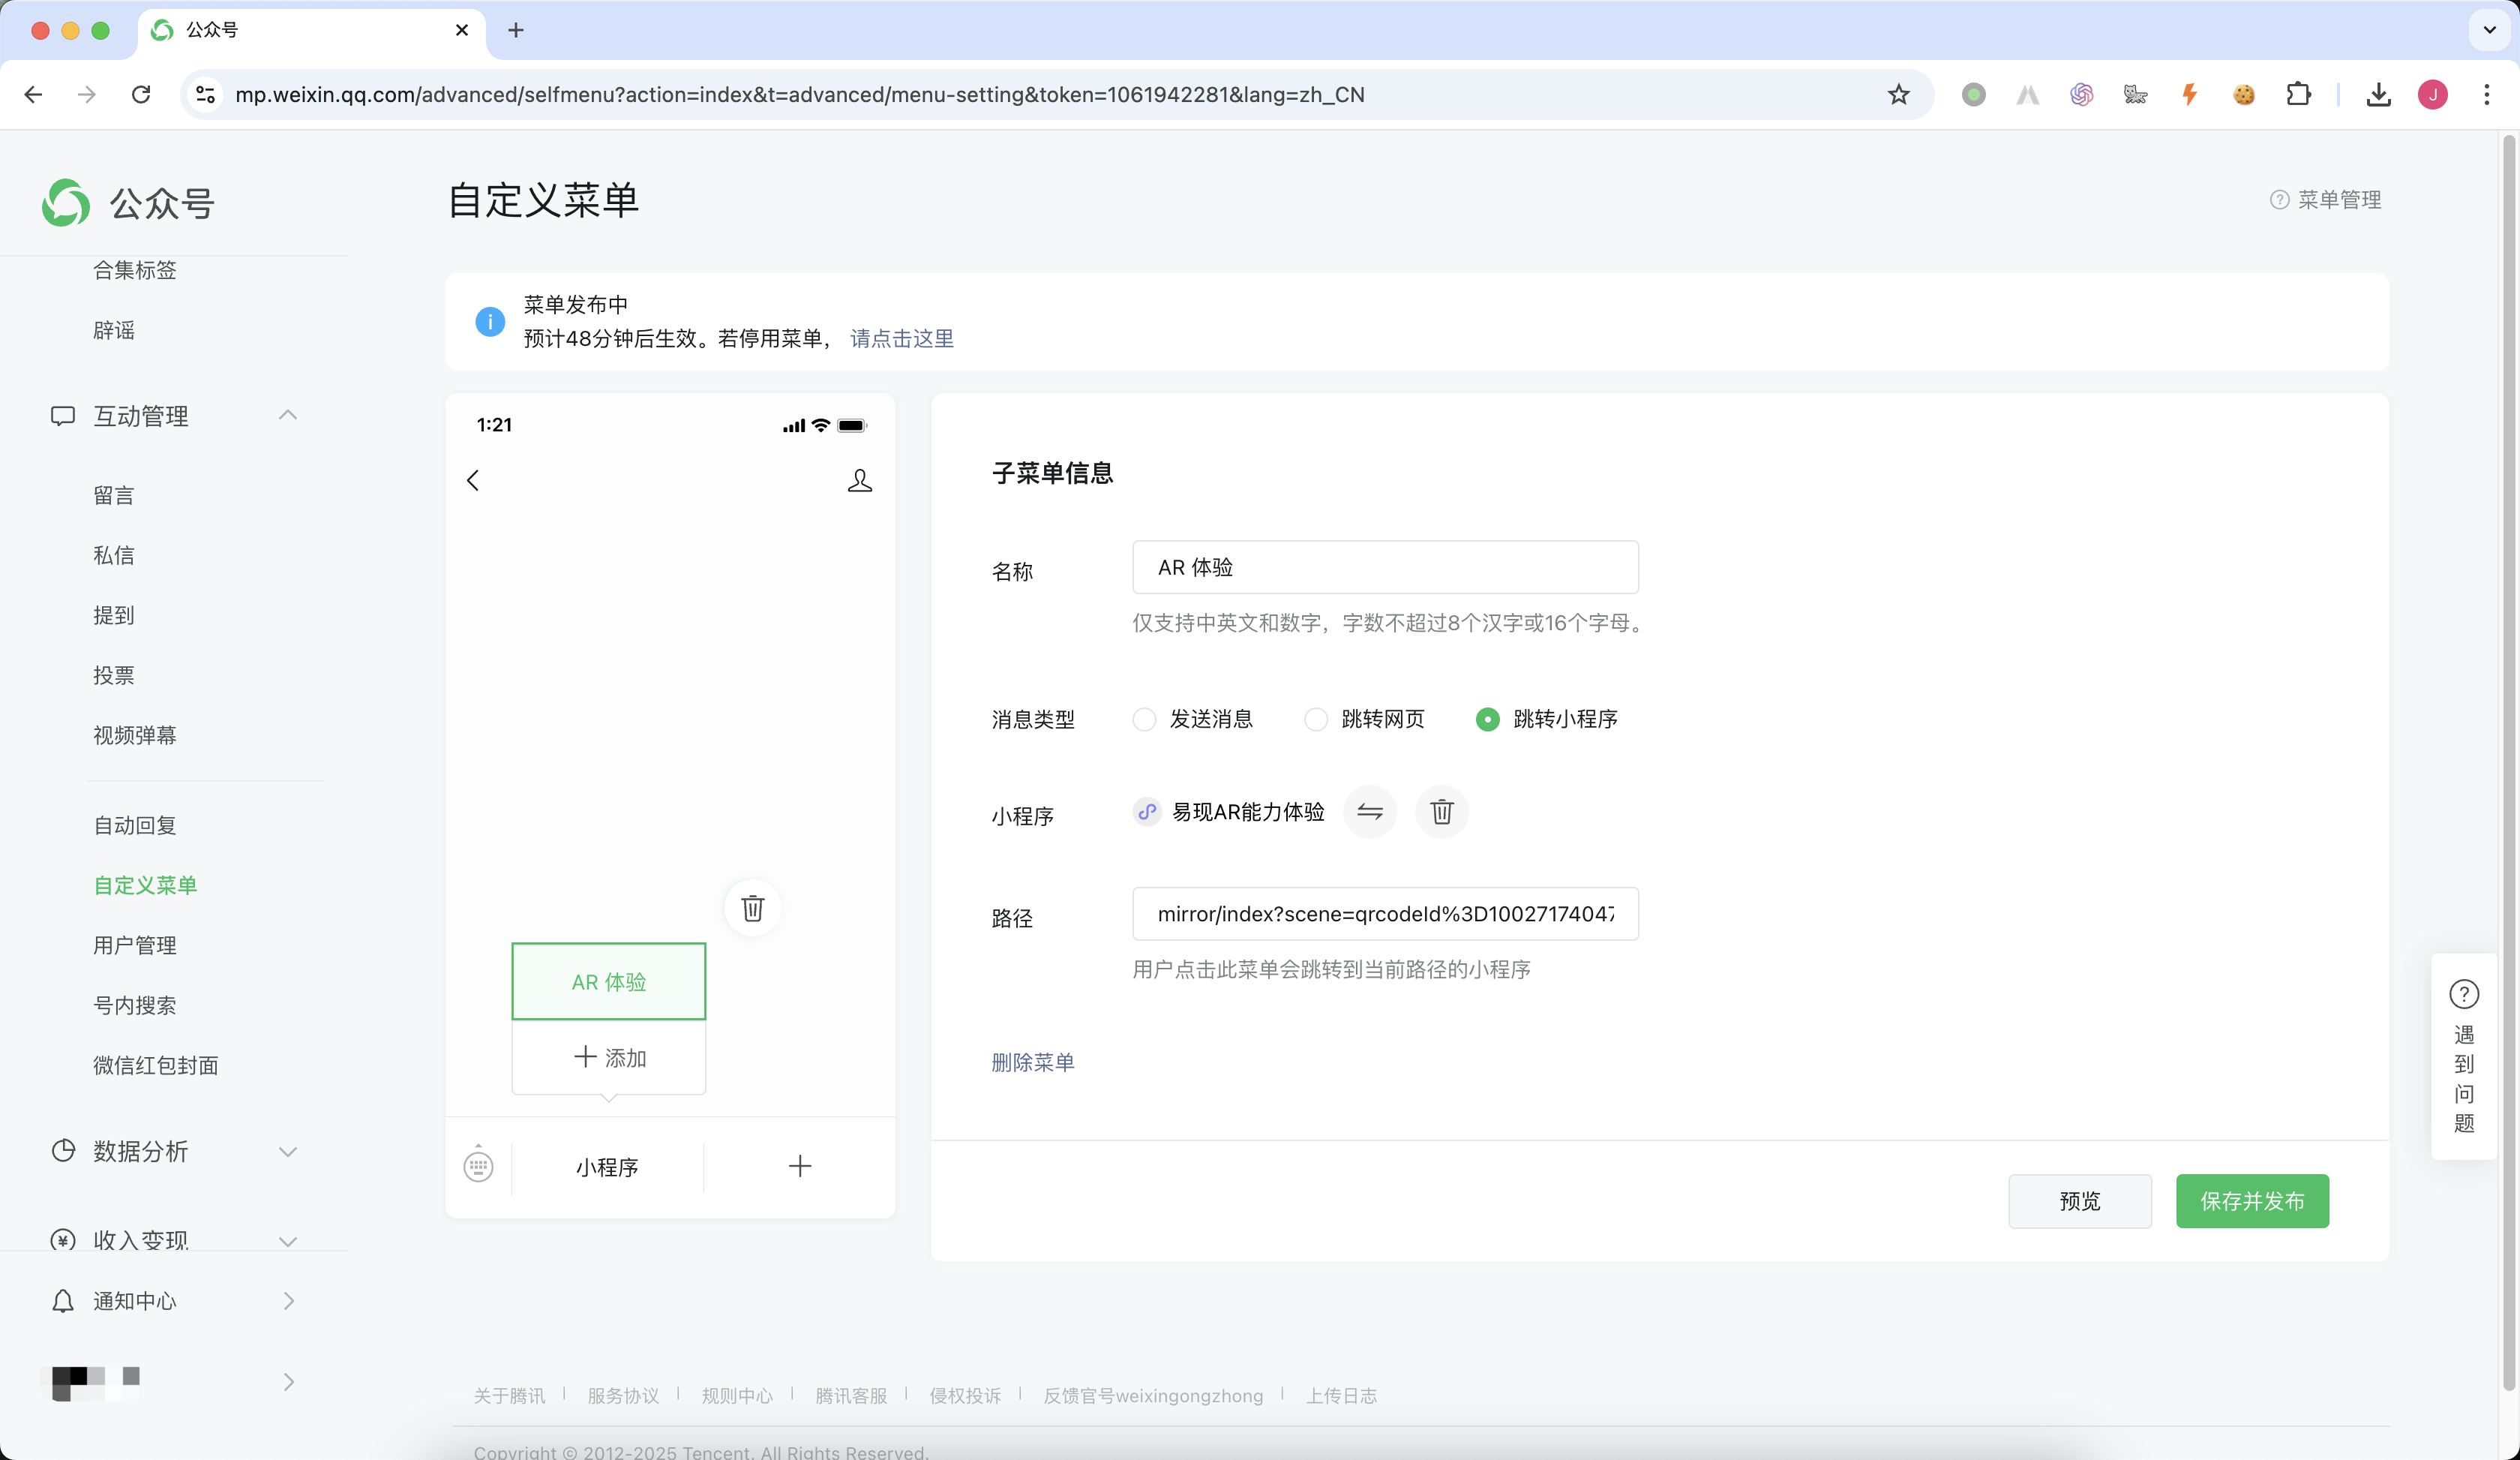Open 私信 in sidebar

pyautogui.click(x=114, y=555)
